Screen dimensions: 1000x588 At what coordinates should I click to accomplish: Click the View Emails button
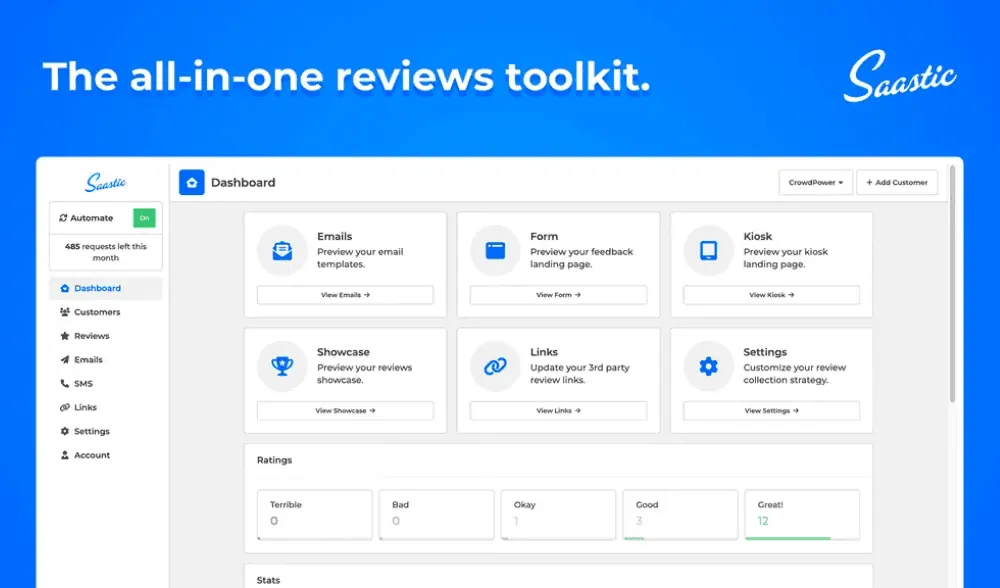[x=345, y=295]
